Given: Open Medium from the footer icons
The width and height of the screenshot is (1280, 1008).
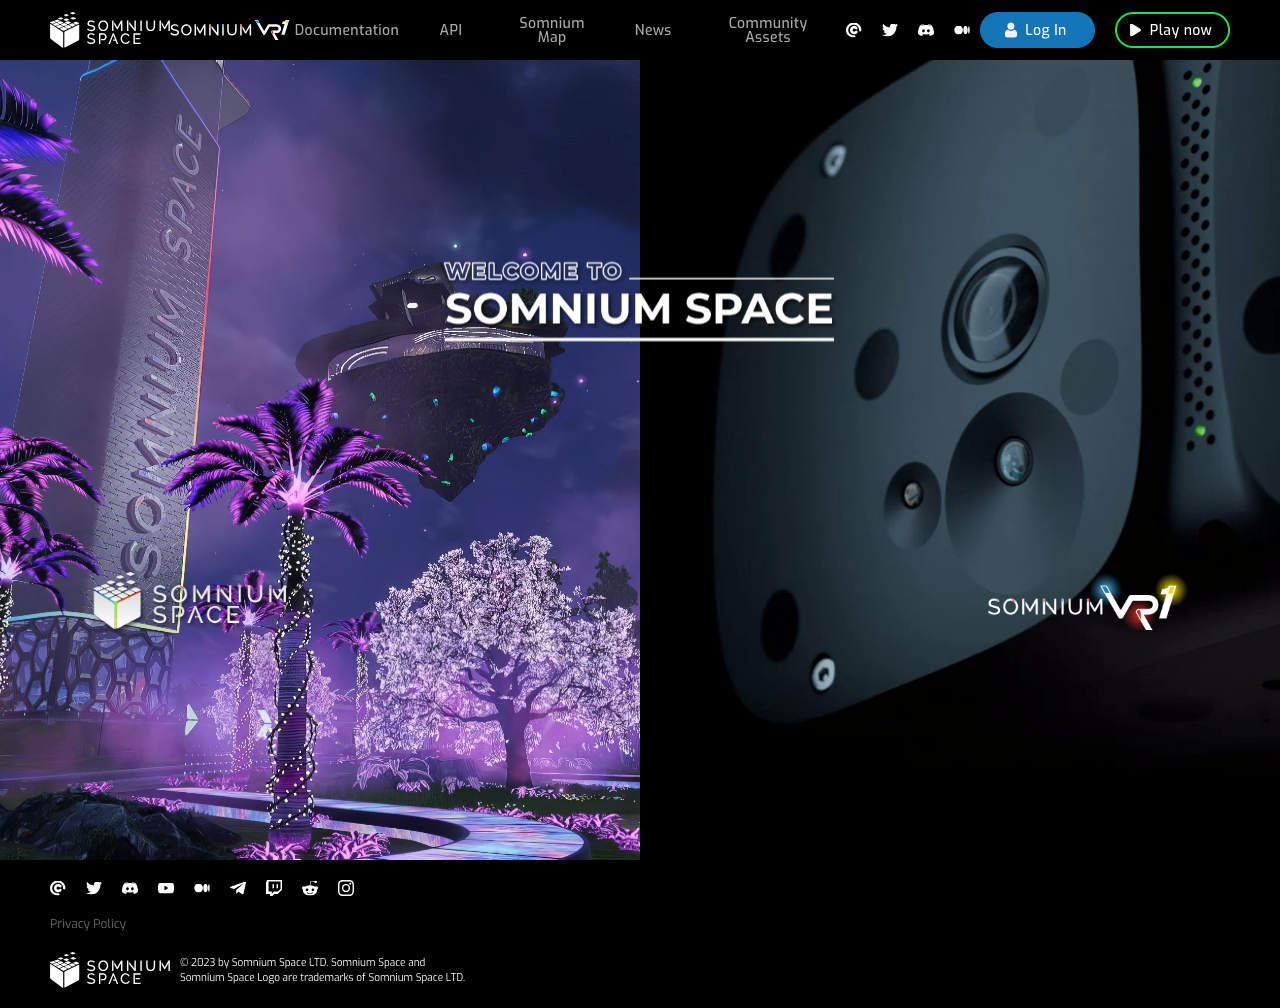Looking at the screenshot, I should click(202, 888).
